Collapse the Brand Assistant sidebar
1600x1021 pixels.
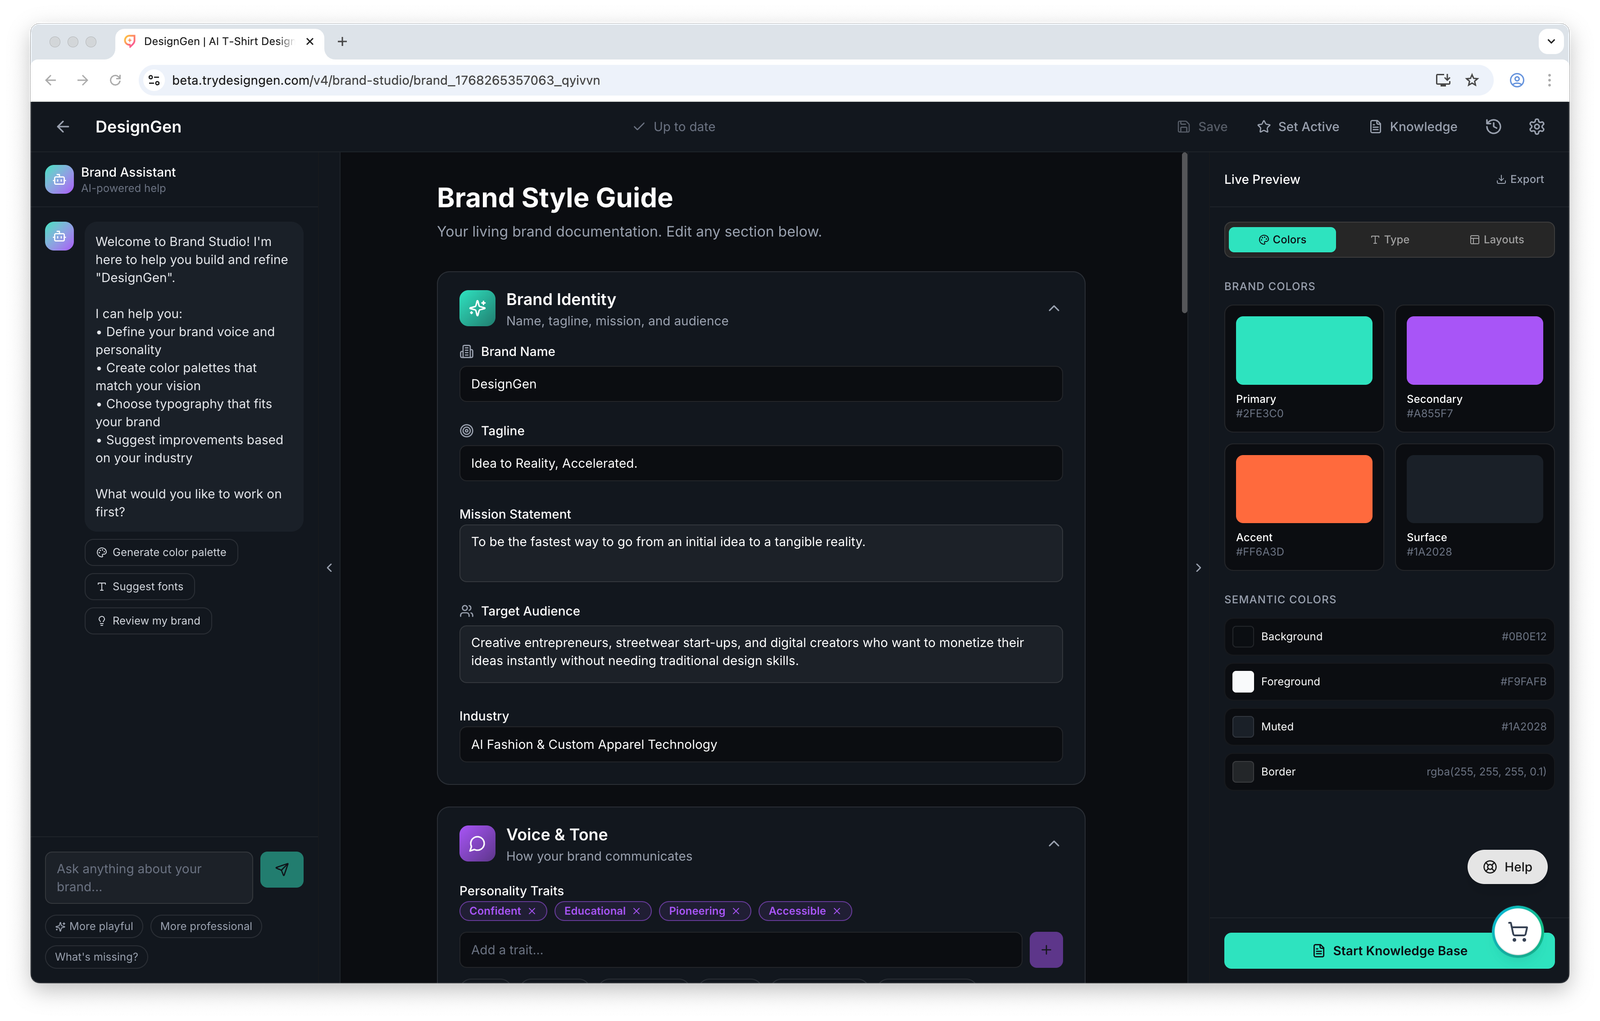329,567
